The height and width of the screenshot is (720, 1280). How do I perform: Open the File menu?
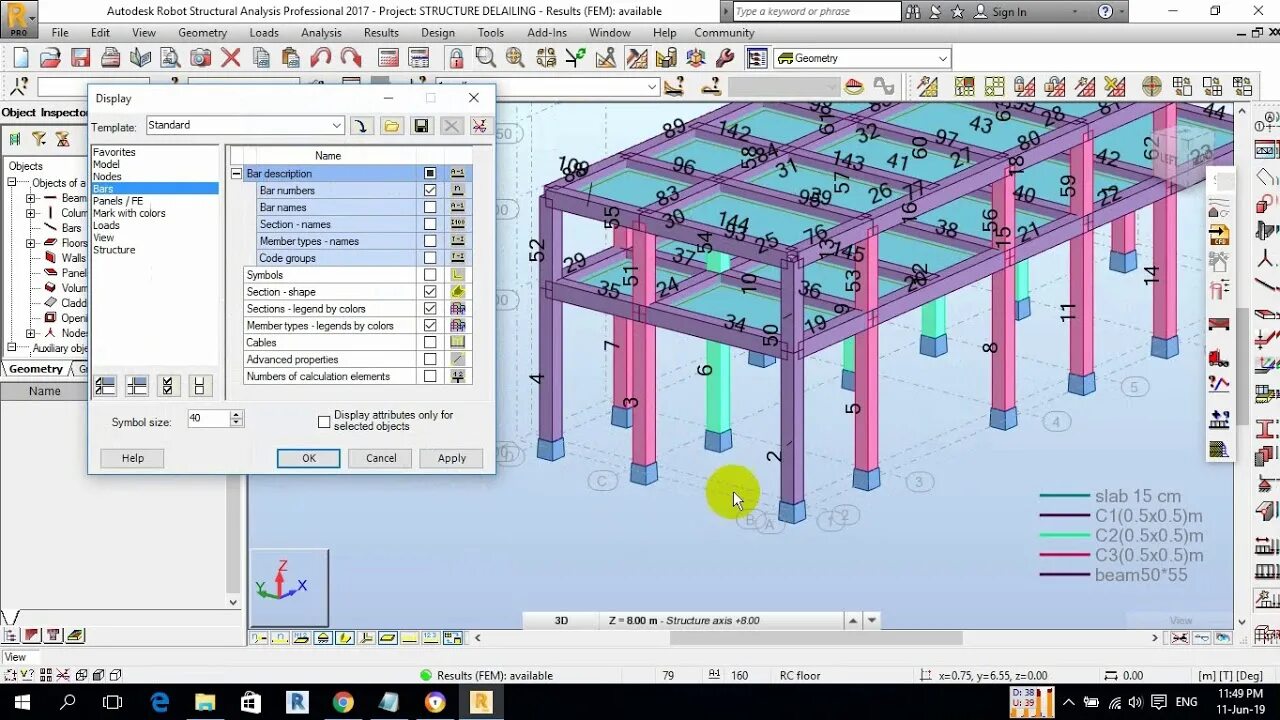click(x=60, y=32)
